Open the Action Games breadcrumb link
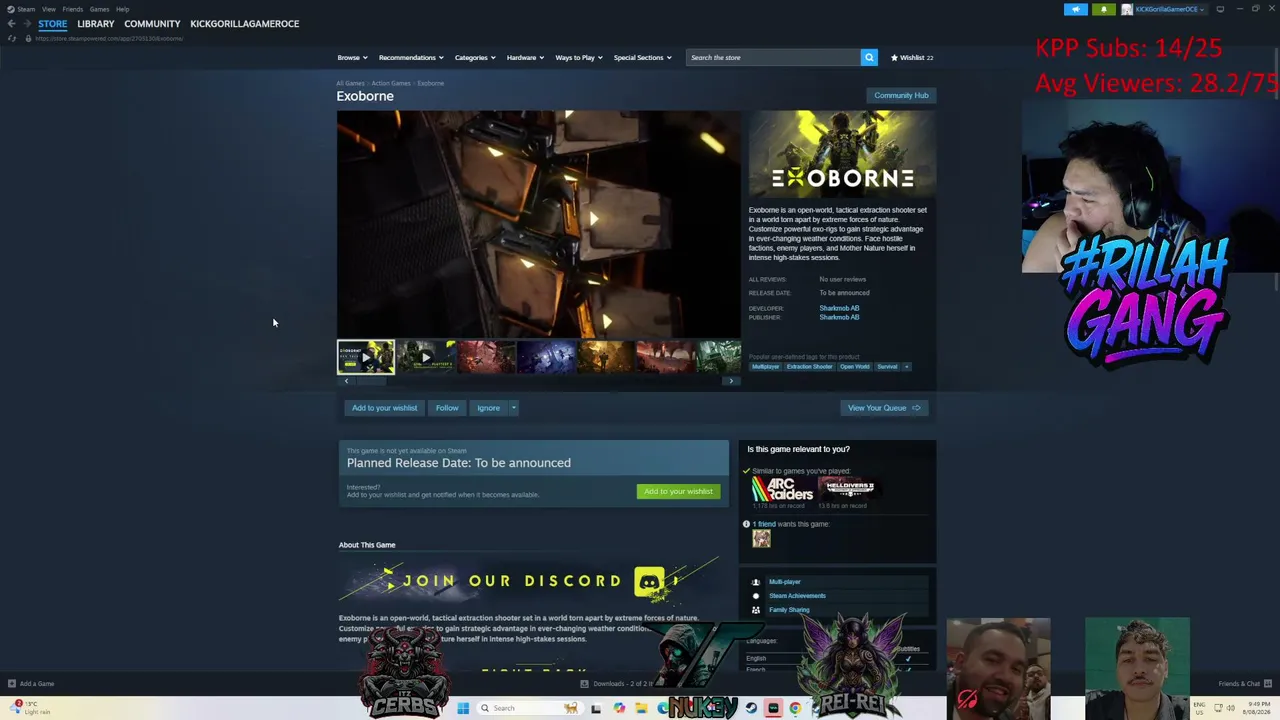This screenshot has height=720, width=1280. 391,83
